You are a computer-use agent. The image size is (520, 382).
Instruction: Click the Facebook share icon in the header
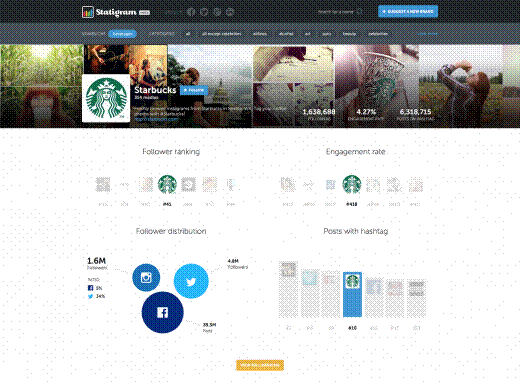point(191,12)
